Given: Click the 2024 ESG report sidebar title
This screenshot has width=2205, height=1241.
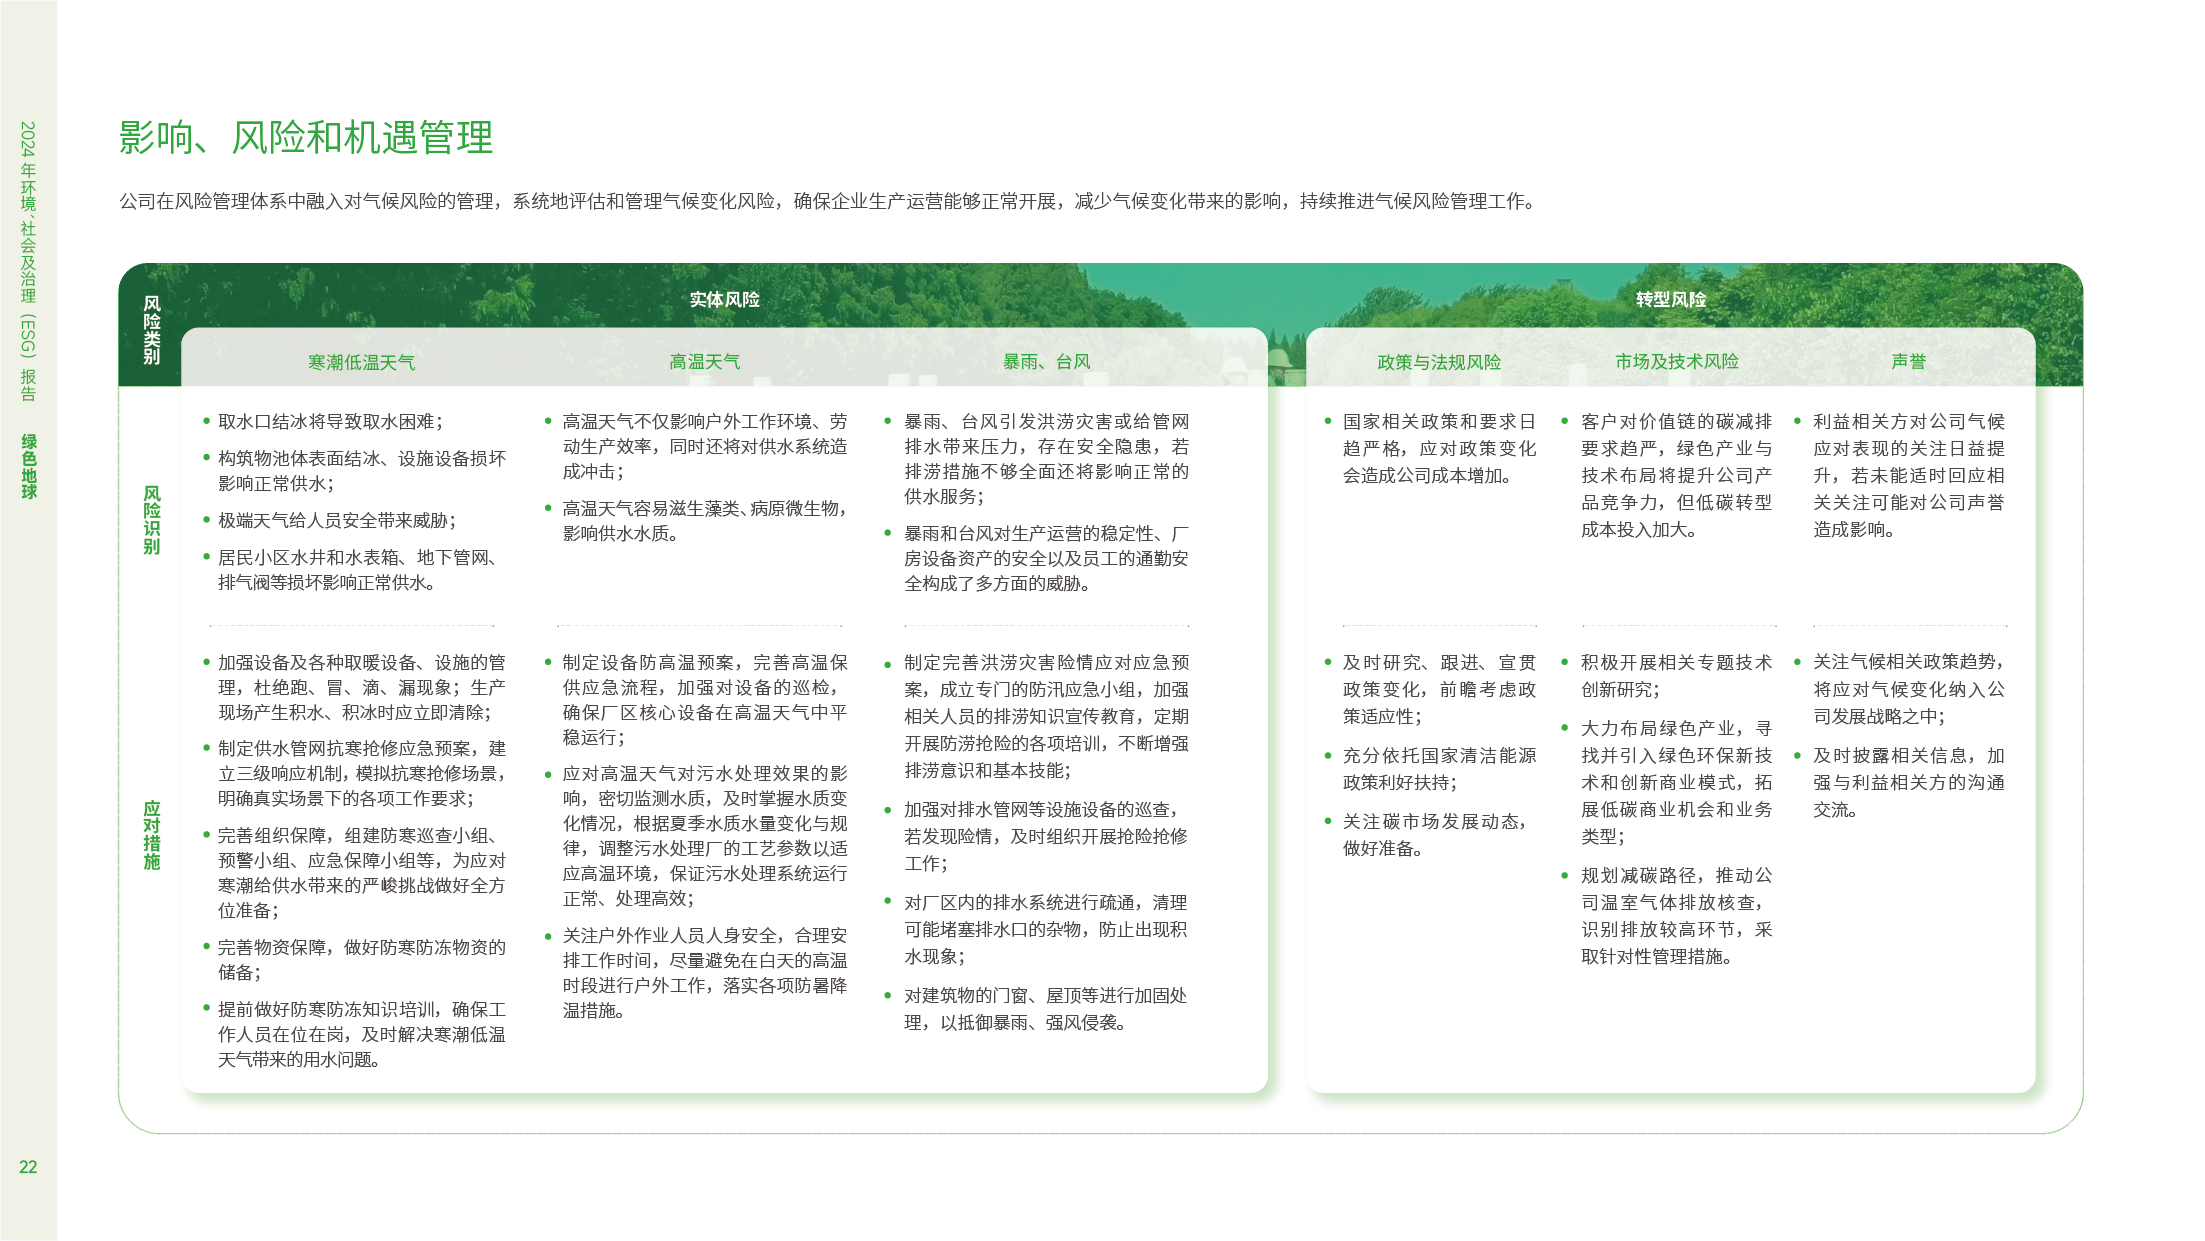Looking at the screenshot, I should coord(29,260).
